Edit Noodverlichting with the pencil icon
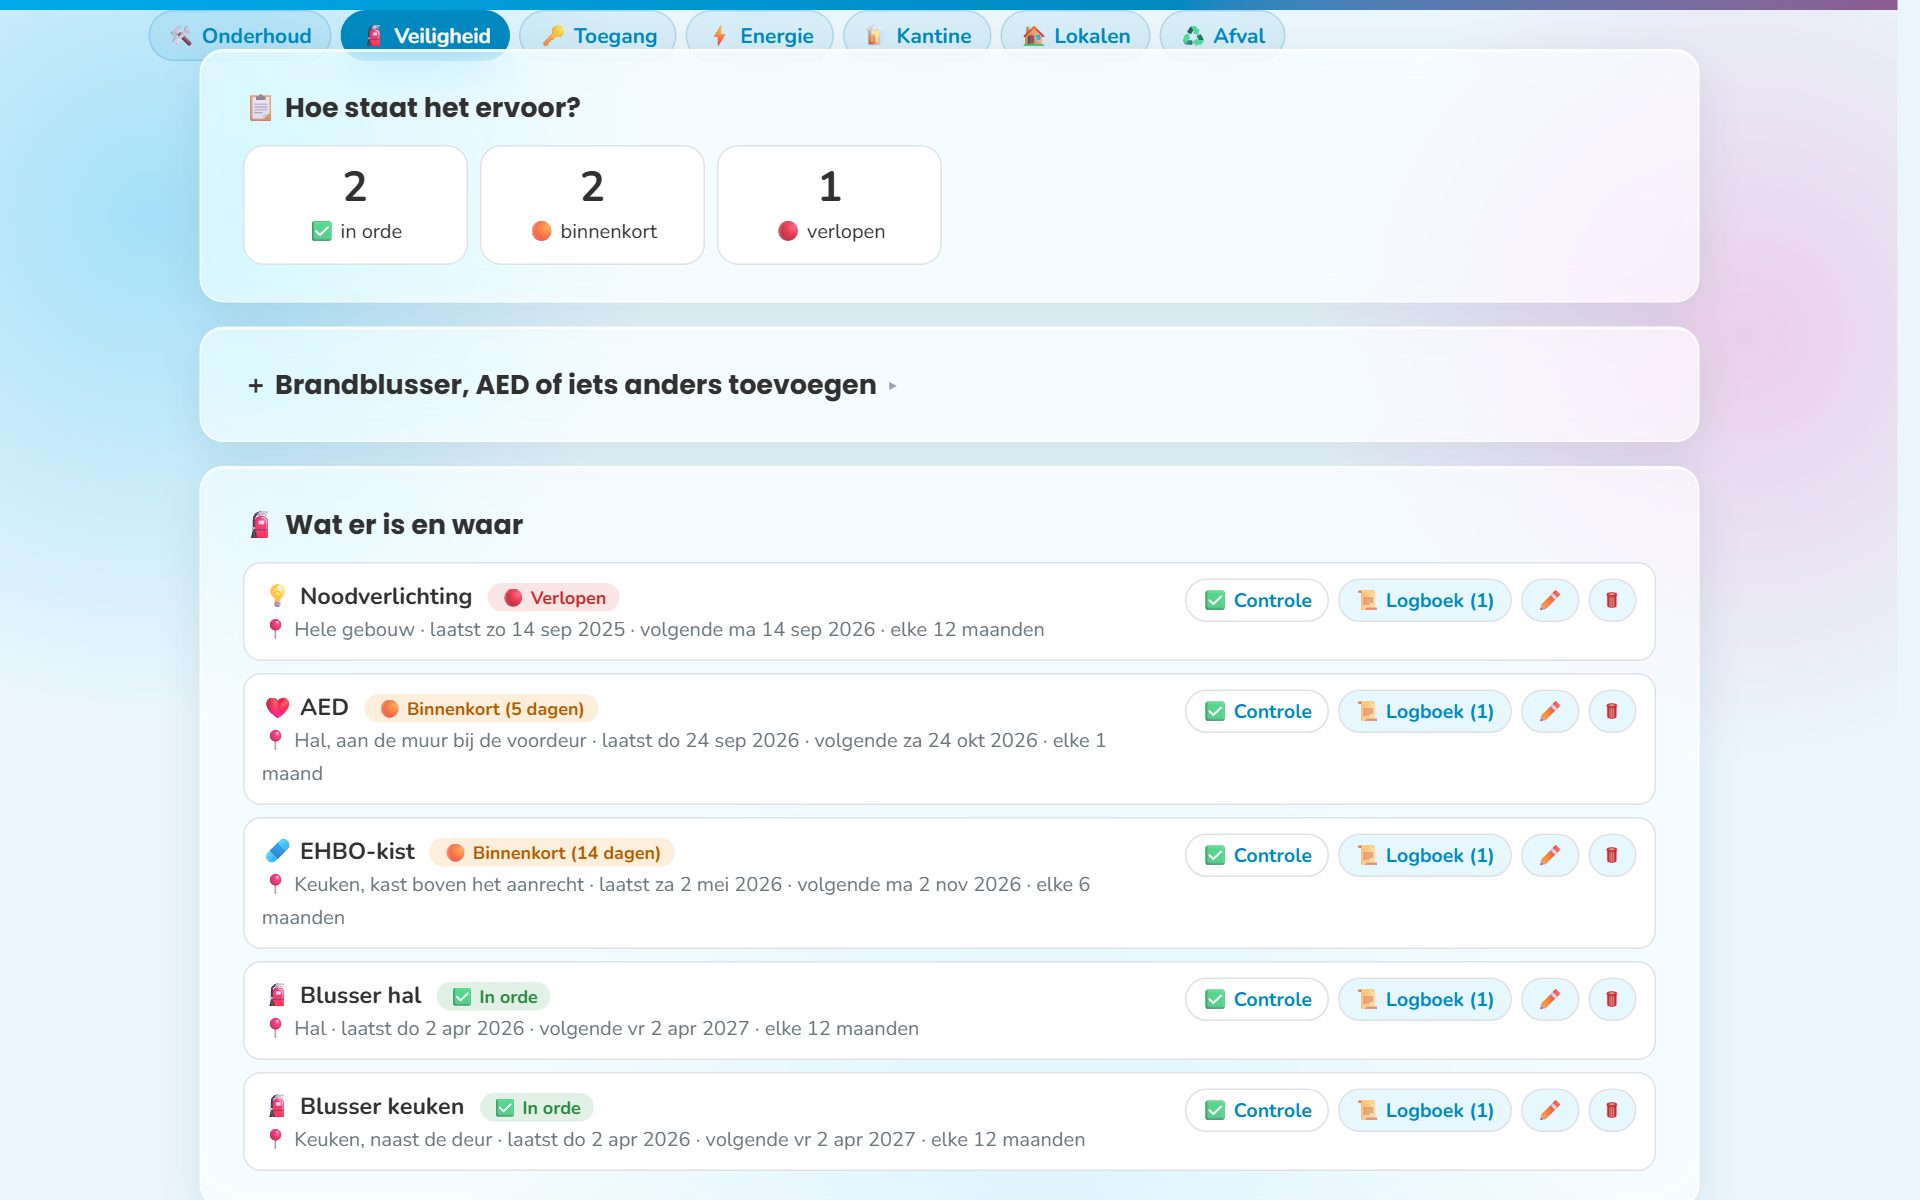 click(1549, 600)
